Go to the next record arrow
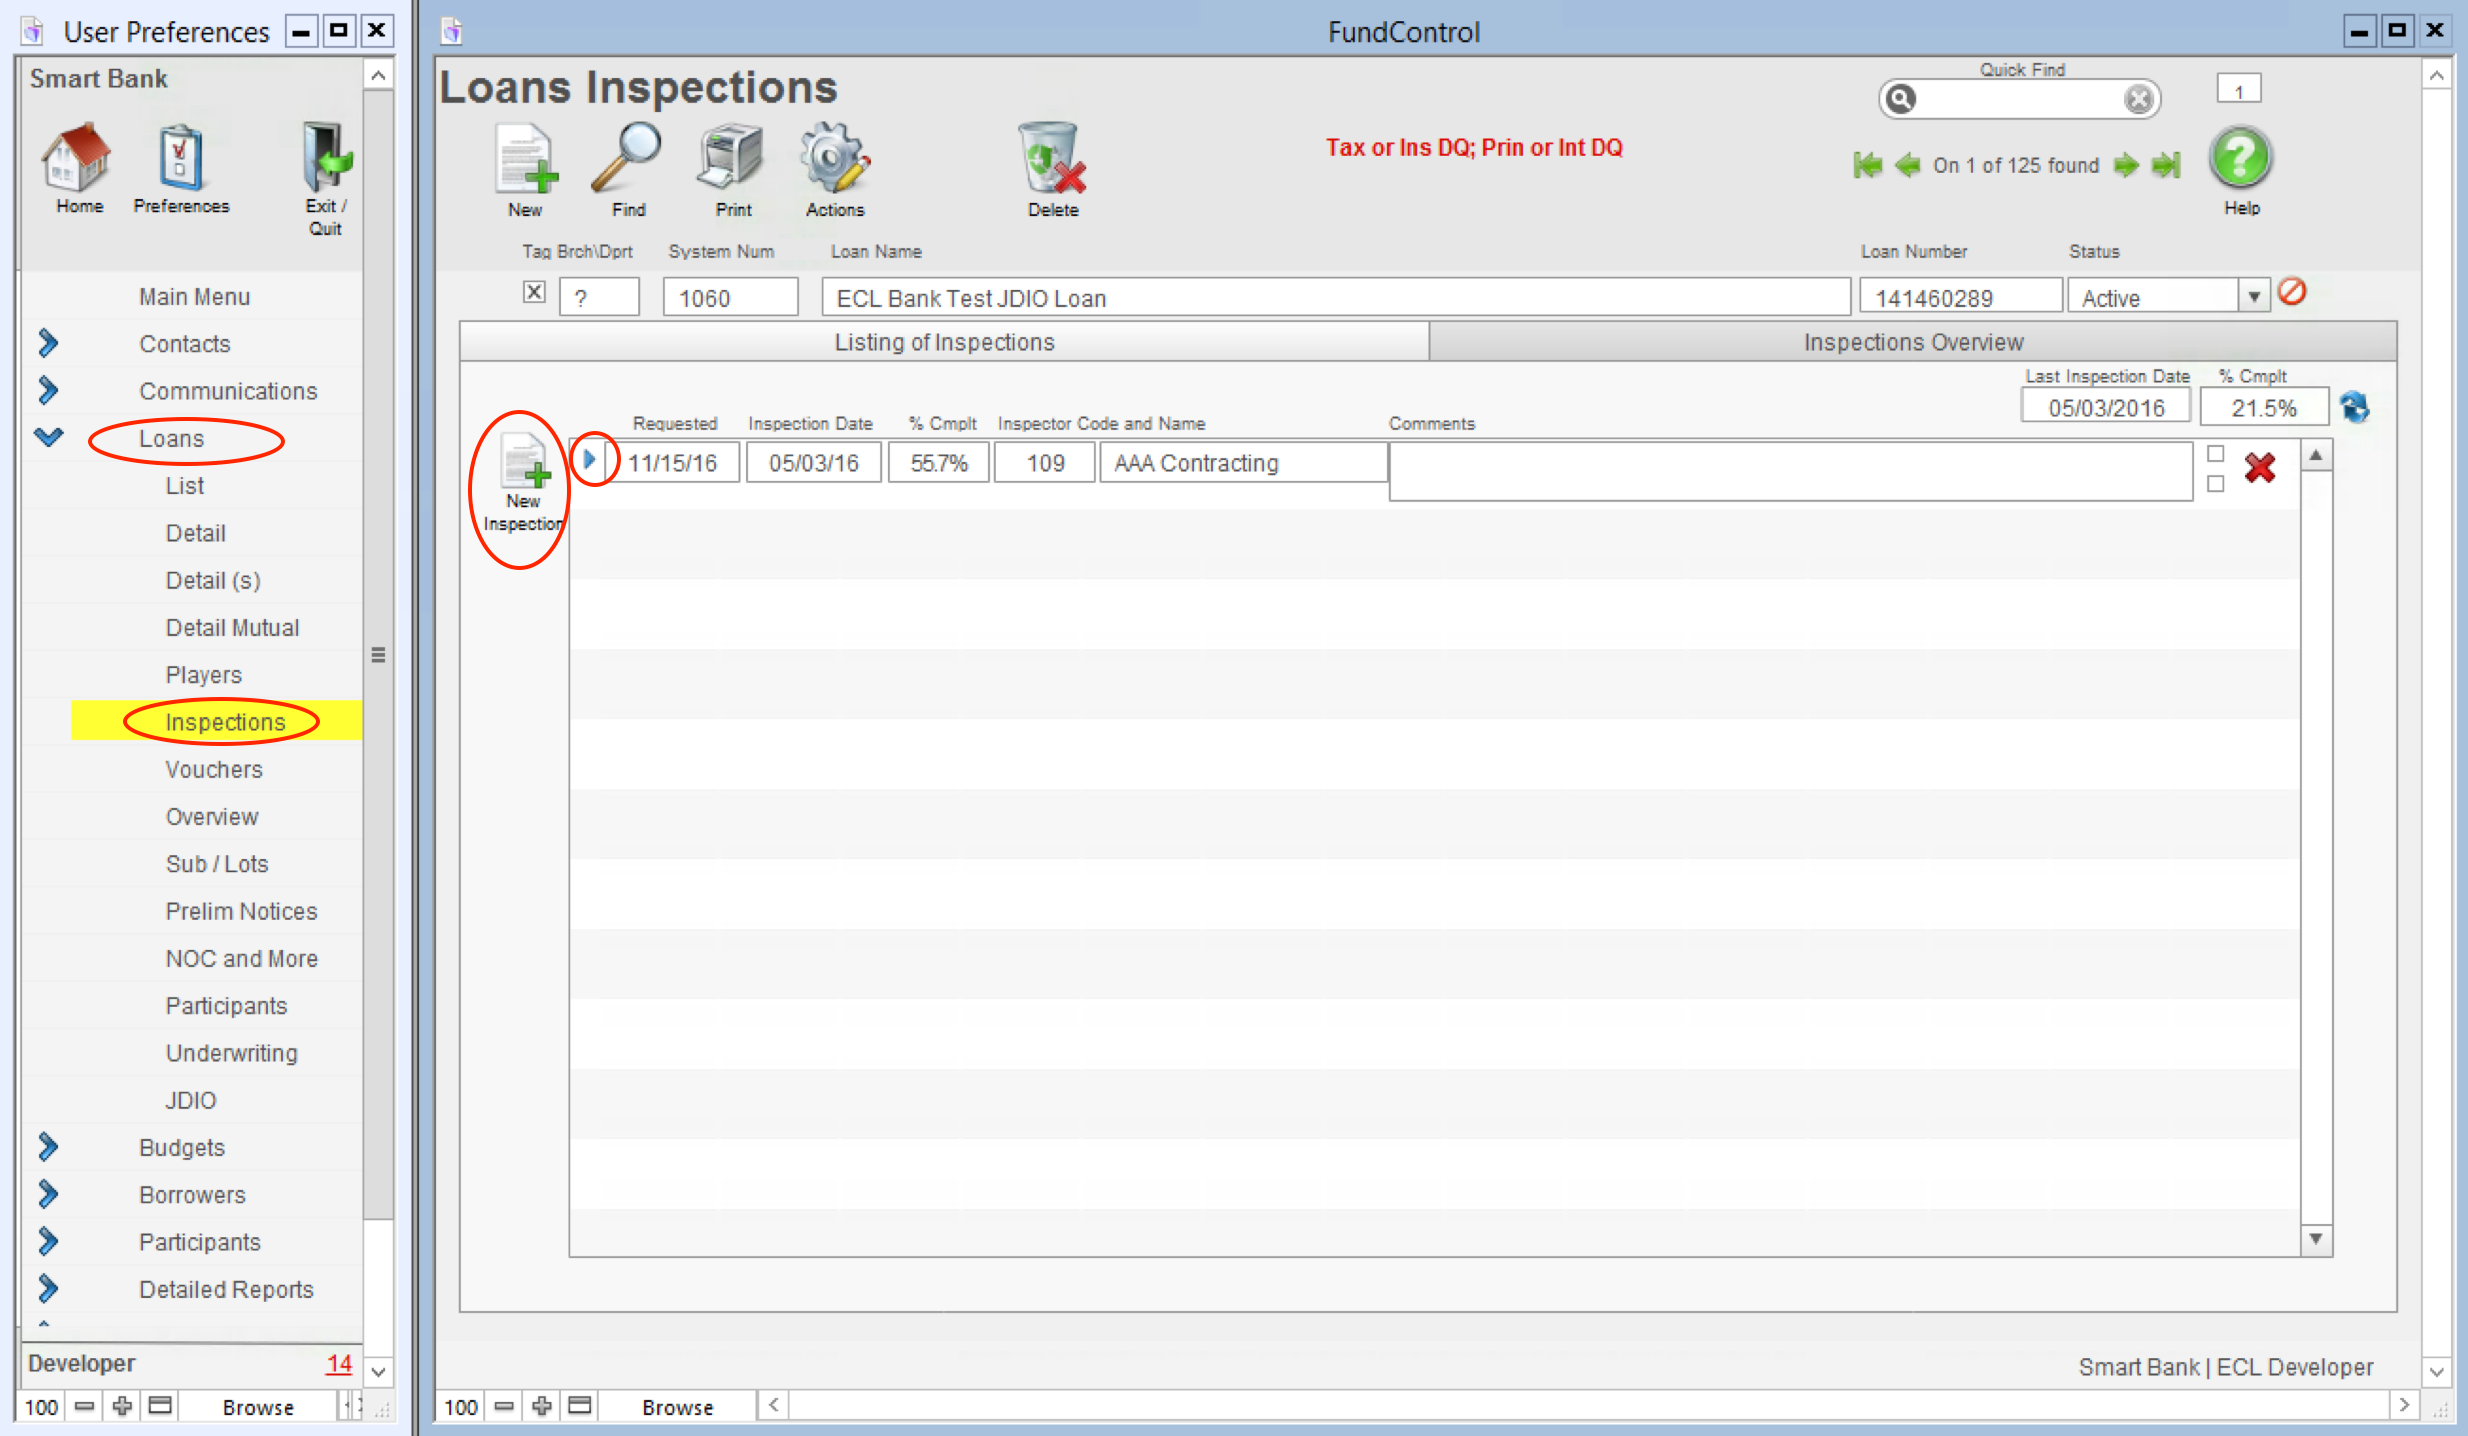2468x1436 pixels. [2126, 165]
